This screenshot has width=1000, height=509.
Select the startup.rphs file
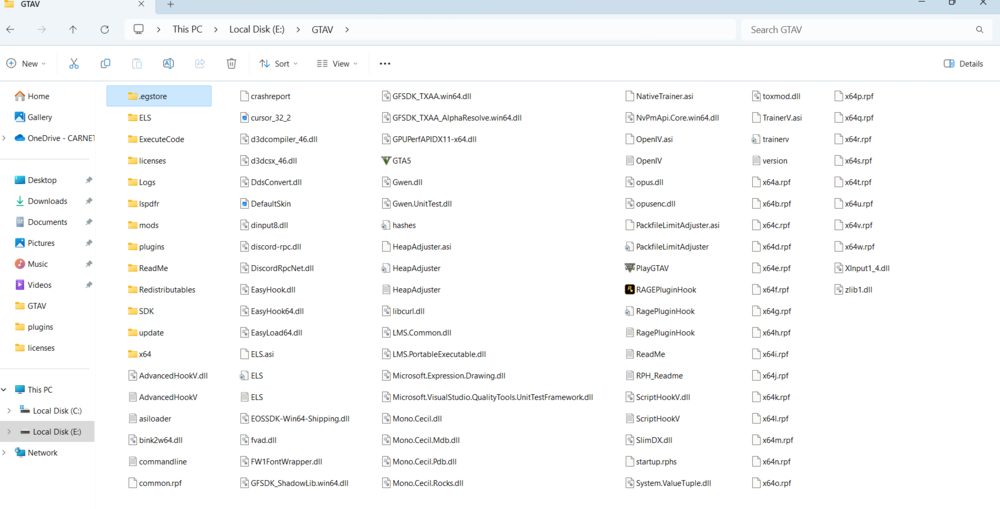click(651, 461)
